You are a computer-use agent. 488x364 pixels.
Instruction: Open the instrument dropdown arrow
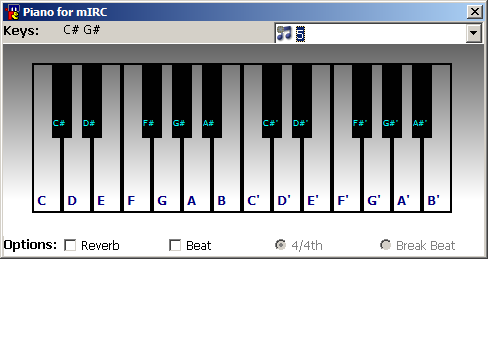[x=474, y=33]
